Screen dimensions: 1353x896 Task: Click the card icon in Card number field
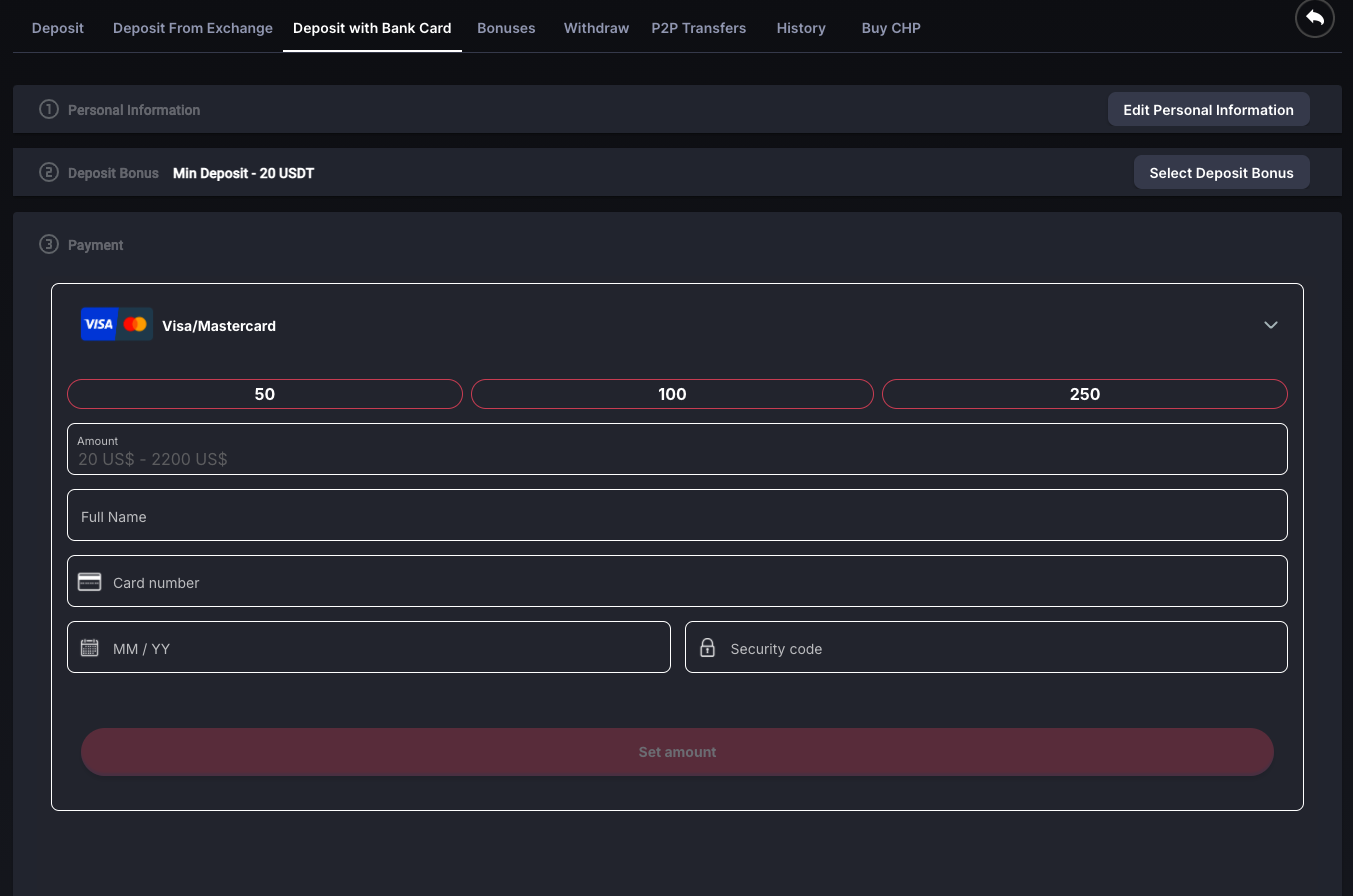(89, 581)
